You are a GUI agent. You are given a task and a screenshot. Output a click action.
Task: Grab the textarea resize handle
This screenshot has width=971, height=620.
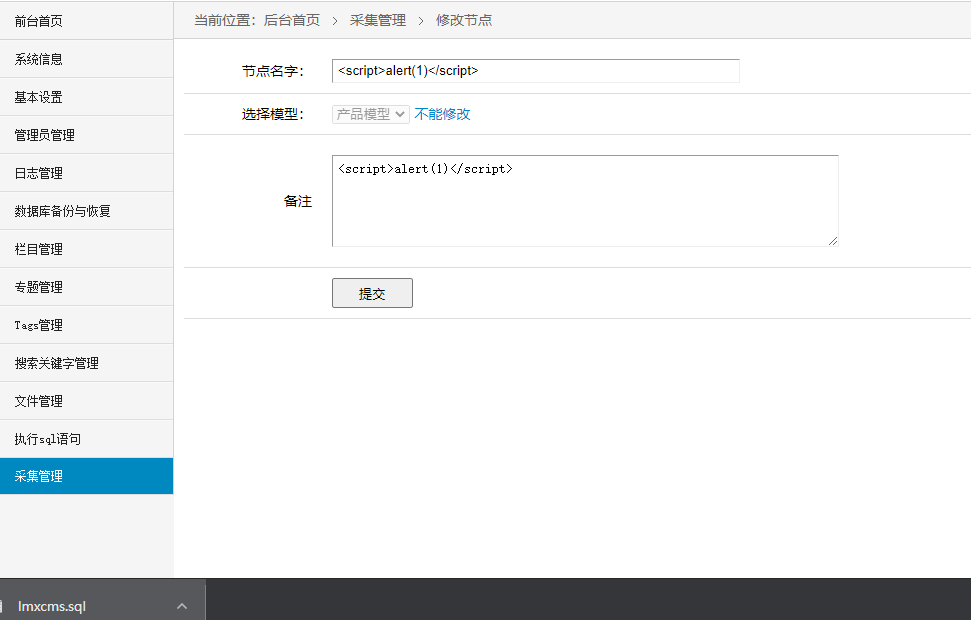(x=833, y=241)
